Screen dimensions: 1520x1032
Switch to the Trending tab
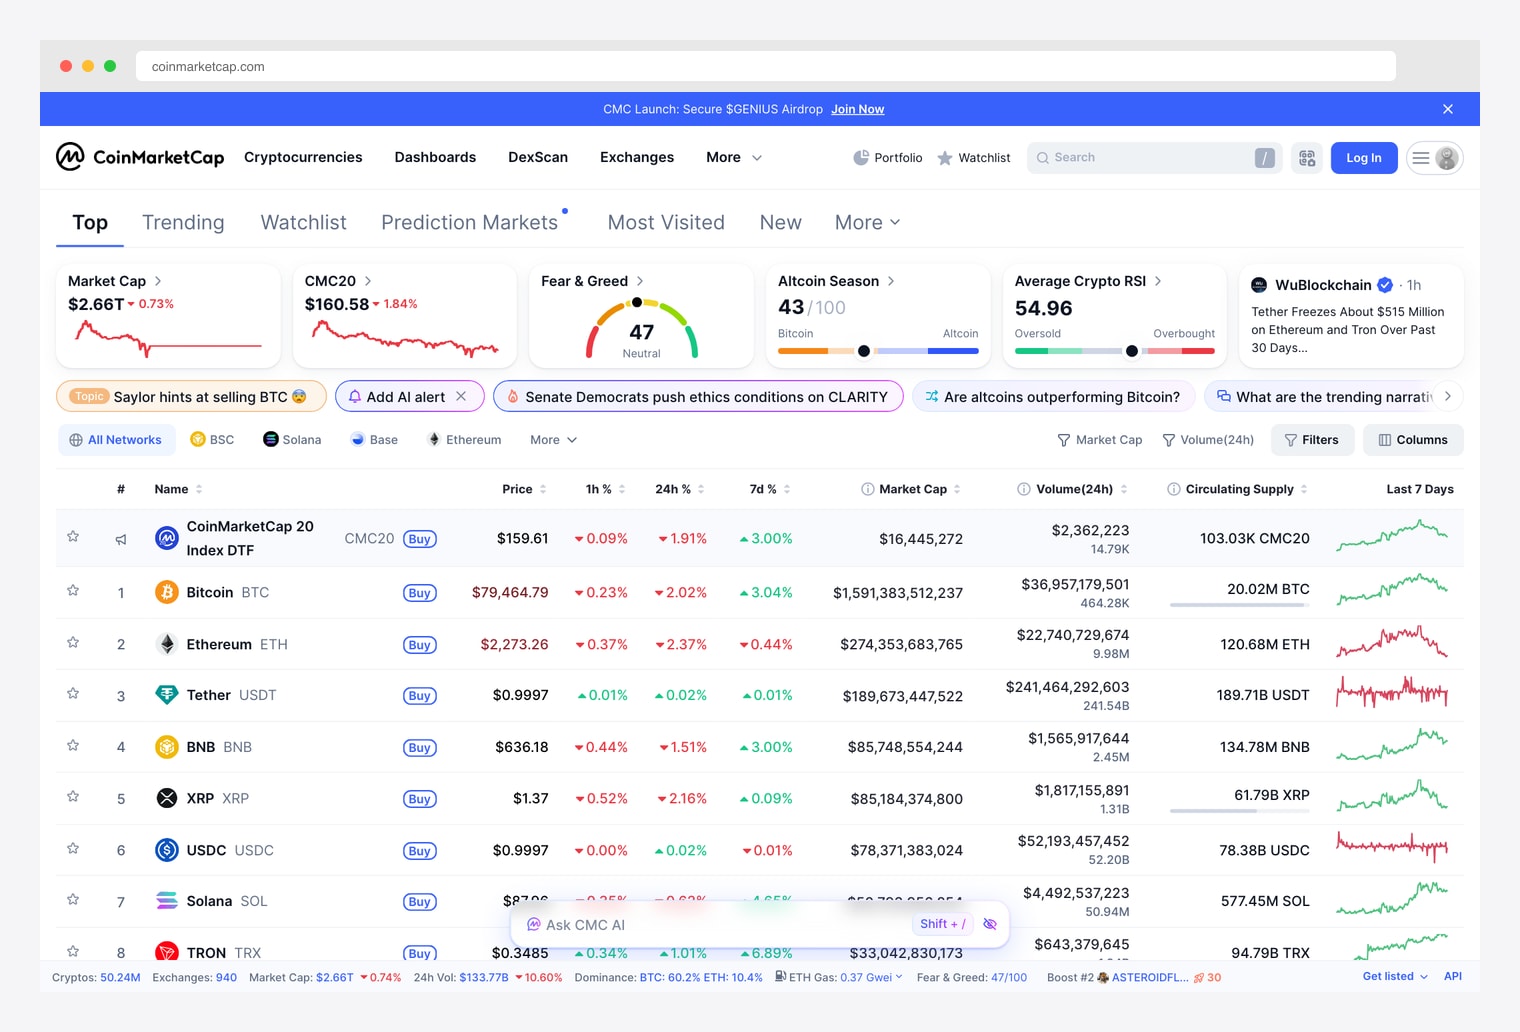pyautogui.click(x=183, y=222)
